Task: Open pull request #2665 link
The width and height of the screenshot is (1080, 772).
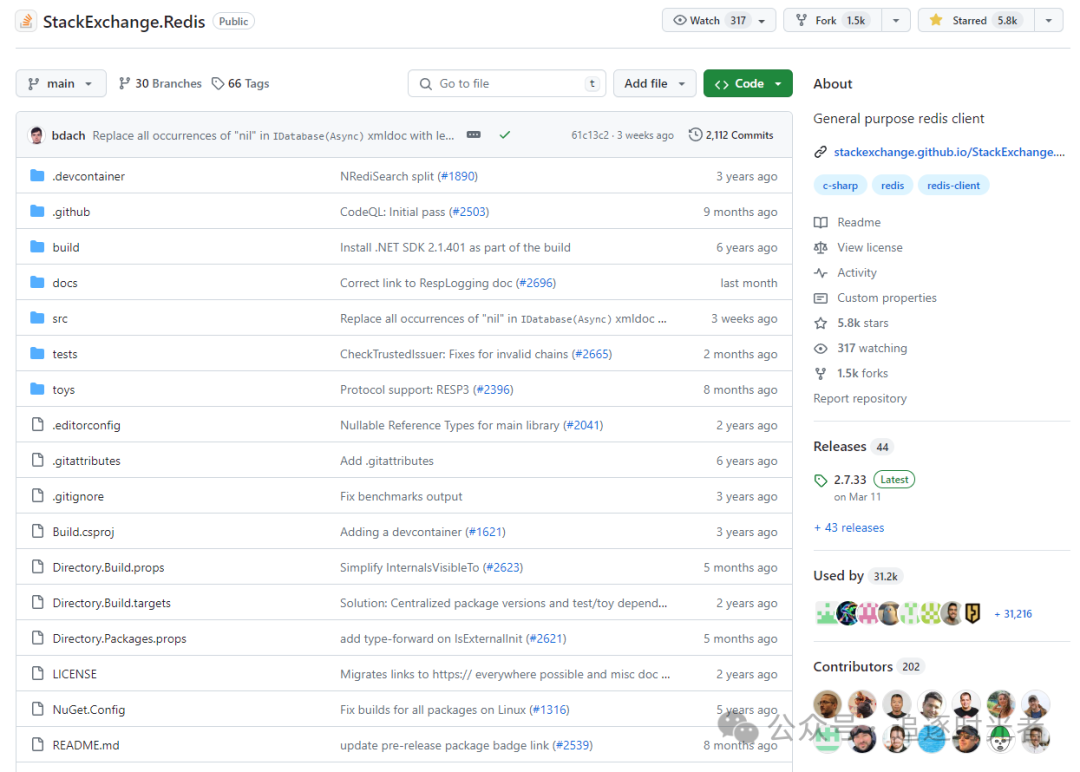Action: tap(592, 354)
